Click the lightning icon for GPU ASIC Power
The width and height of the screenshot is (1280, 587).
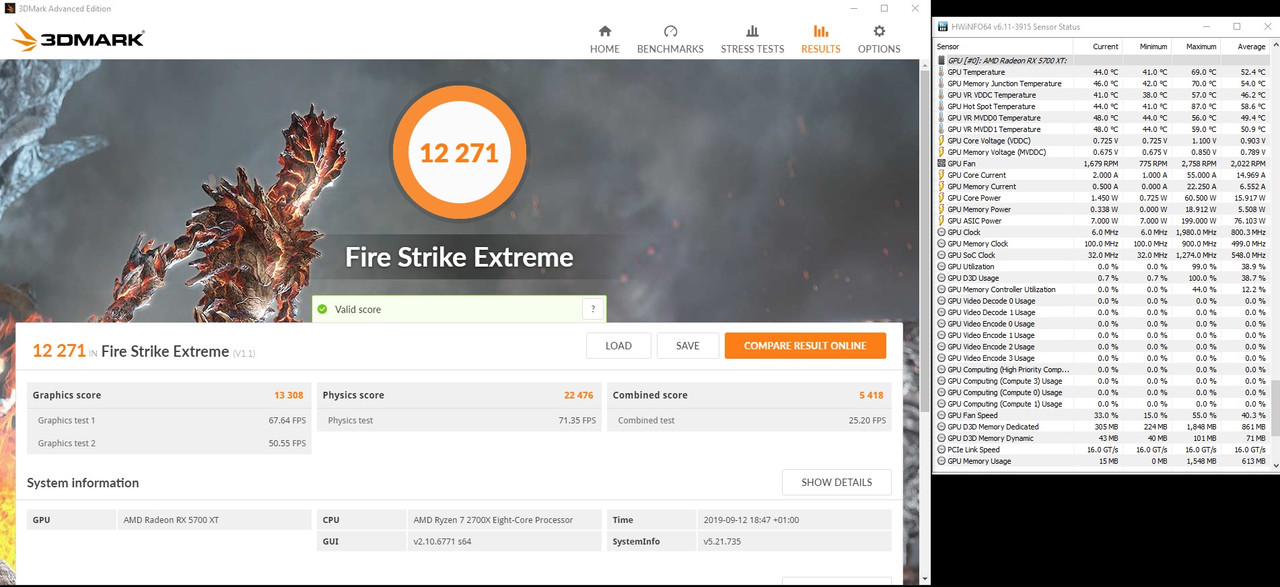pos(941,221)
